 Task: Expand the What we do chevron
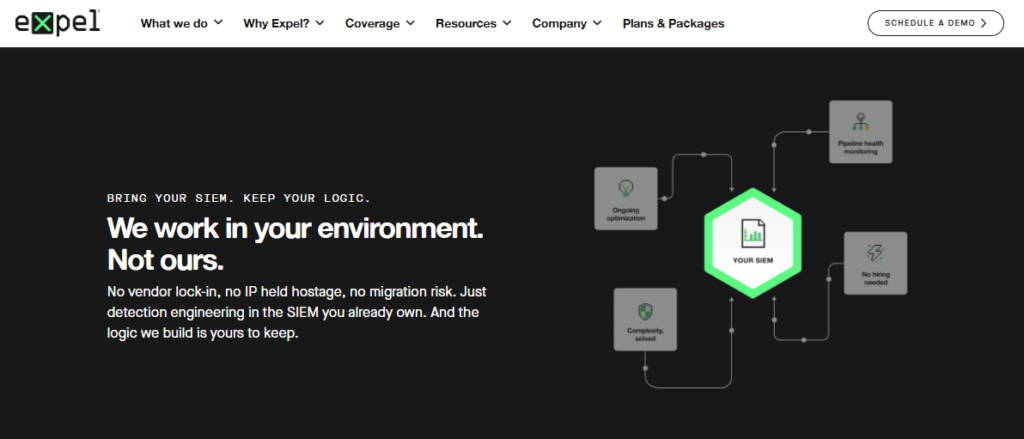tap(218, 22)
